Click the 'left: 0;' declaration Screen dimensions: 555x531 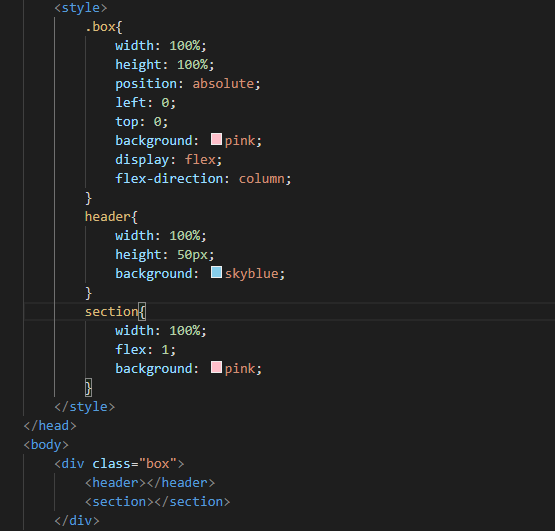tap(145, 103)
